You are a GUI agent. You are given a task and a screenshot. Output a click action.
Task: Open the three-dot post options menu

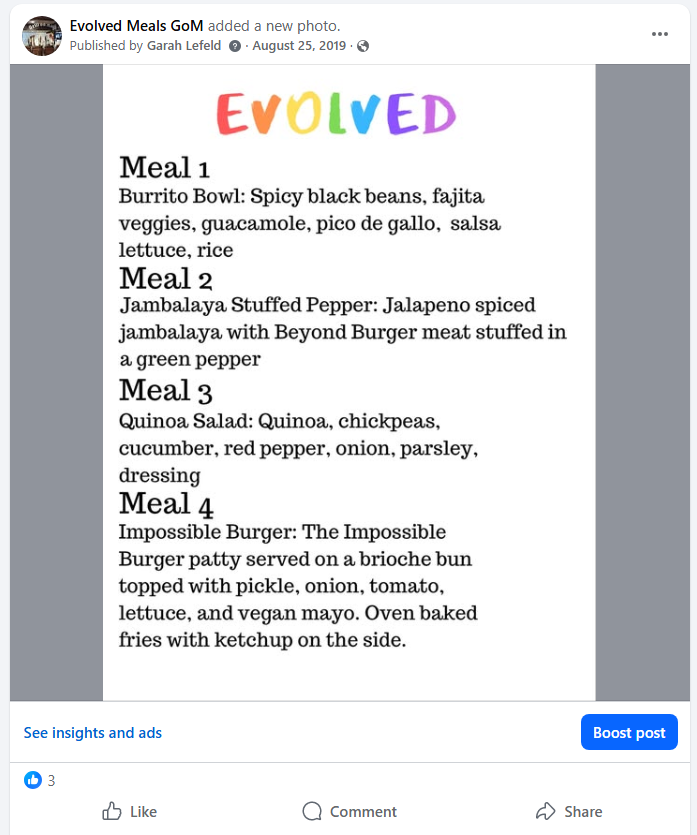click(659, 34)
